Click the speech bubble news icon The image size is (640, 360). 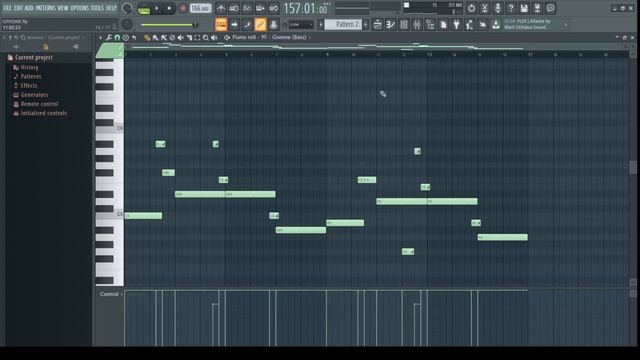550,8
